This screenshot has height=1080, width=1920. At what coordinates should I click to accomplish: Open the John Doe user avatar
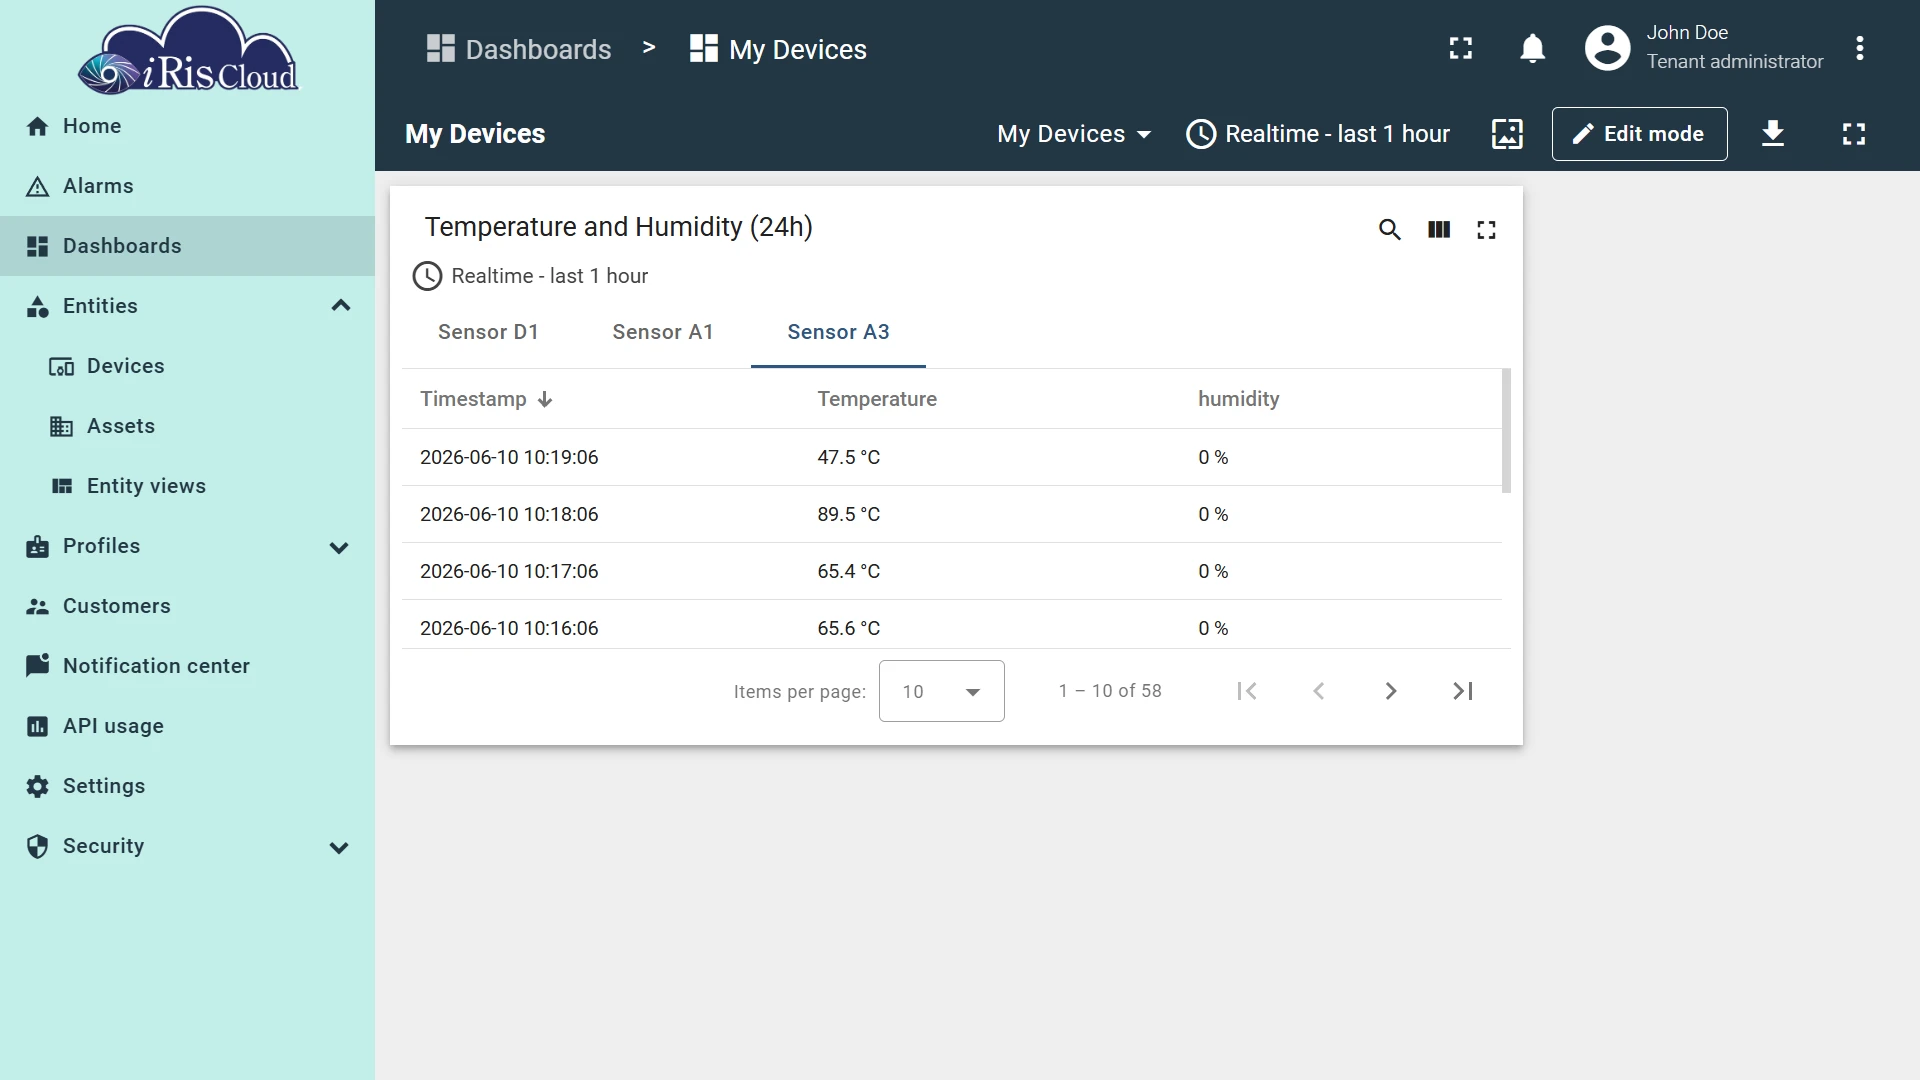1607,48
